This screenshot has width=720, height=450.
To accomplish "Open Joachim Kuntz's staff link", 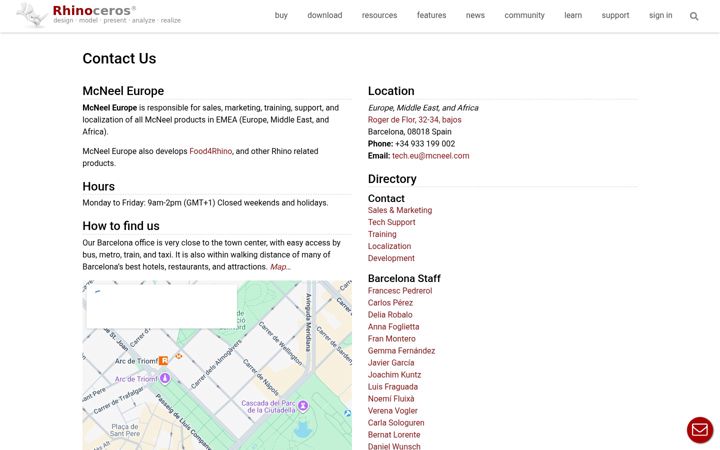I will (394, 375).
